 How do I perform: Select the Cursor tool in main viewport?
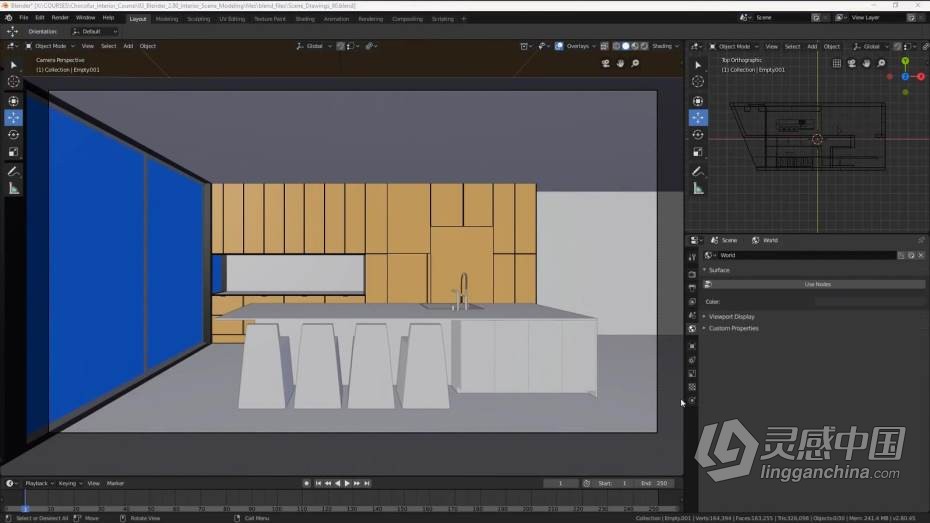(13, 82)
